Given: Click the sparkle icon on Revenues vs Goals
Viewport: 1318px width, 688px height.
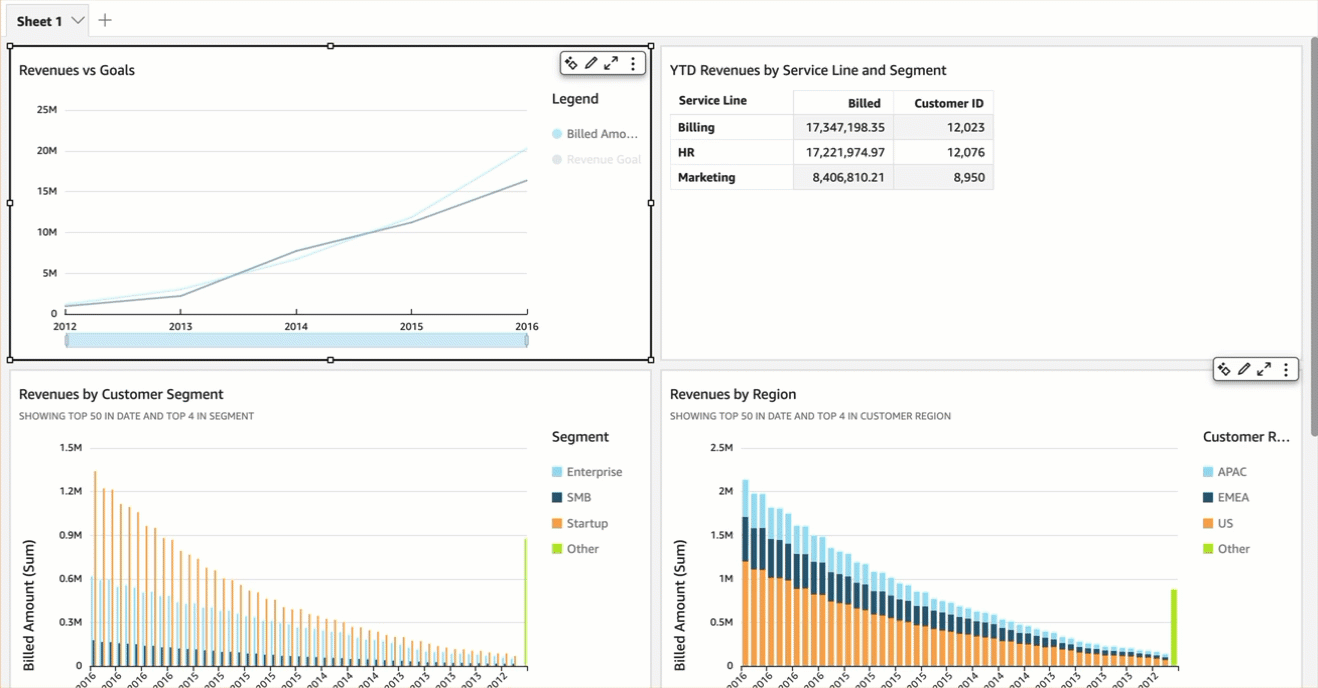Looking at the screenshot, I should tap(571, 63).
